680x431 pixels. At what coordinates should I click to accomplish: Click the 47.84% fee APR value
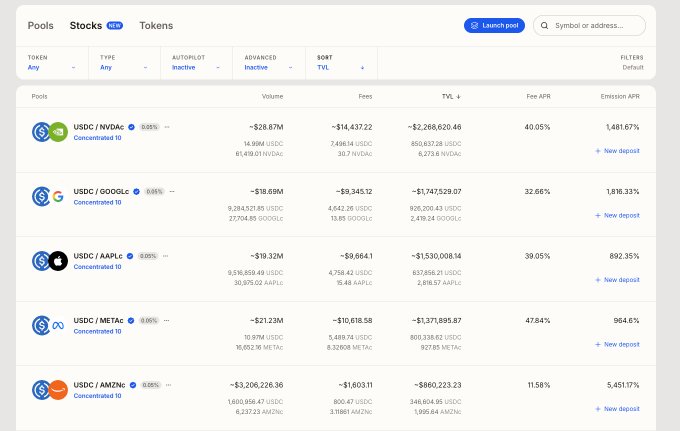point(537,321)
